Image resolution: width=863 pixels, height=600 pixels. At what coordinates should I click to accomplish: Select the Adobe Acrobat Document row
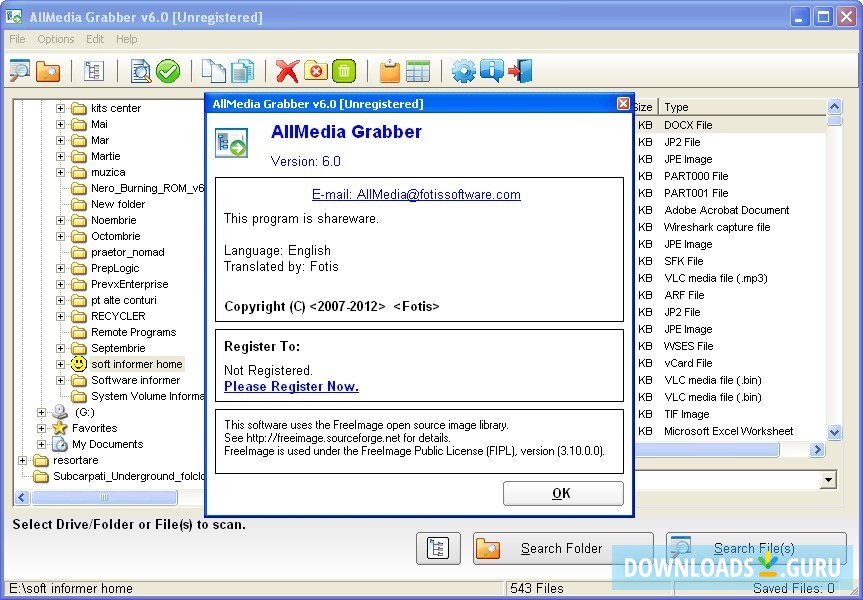(729, 210)
